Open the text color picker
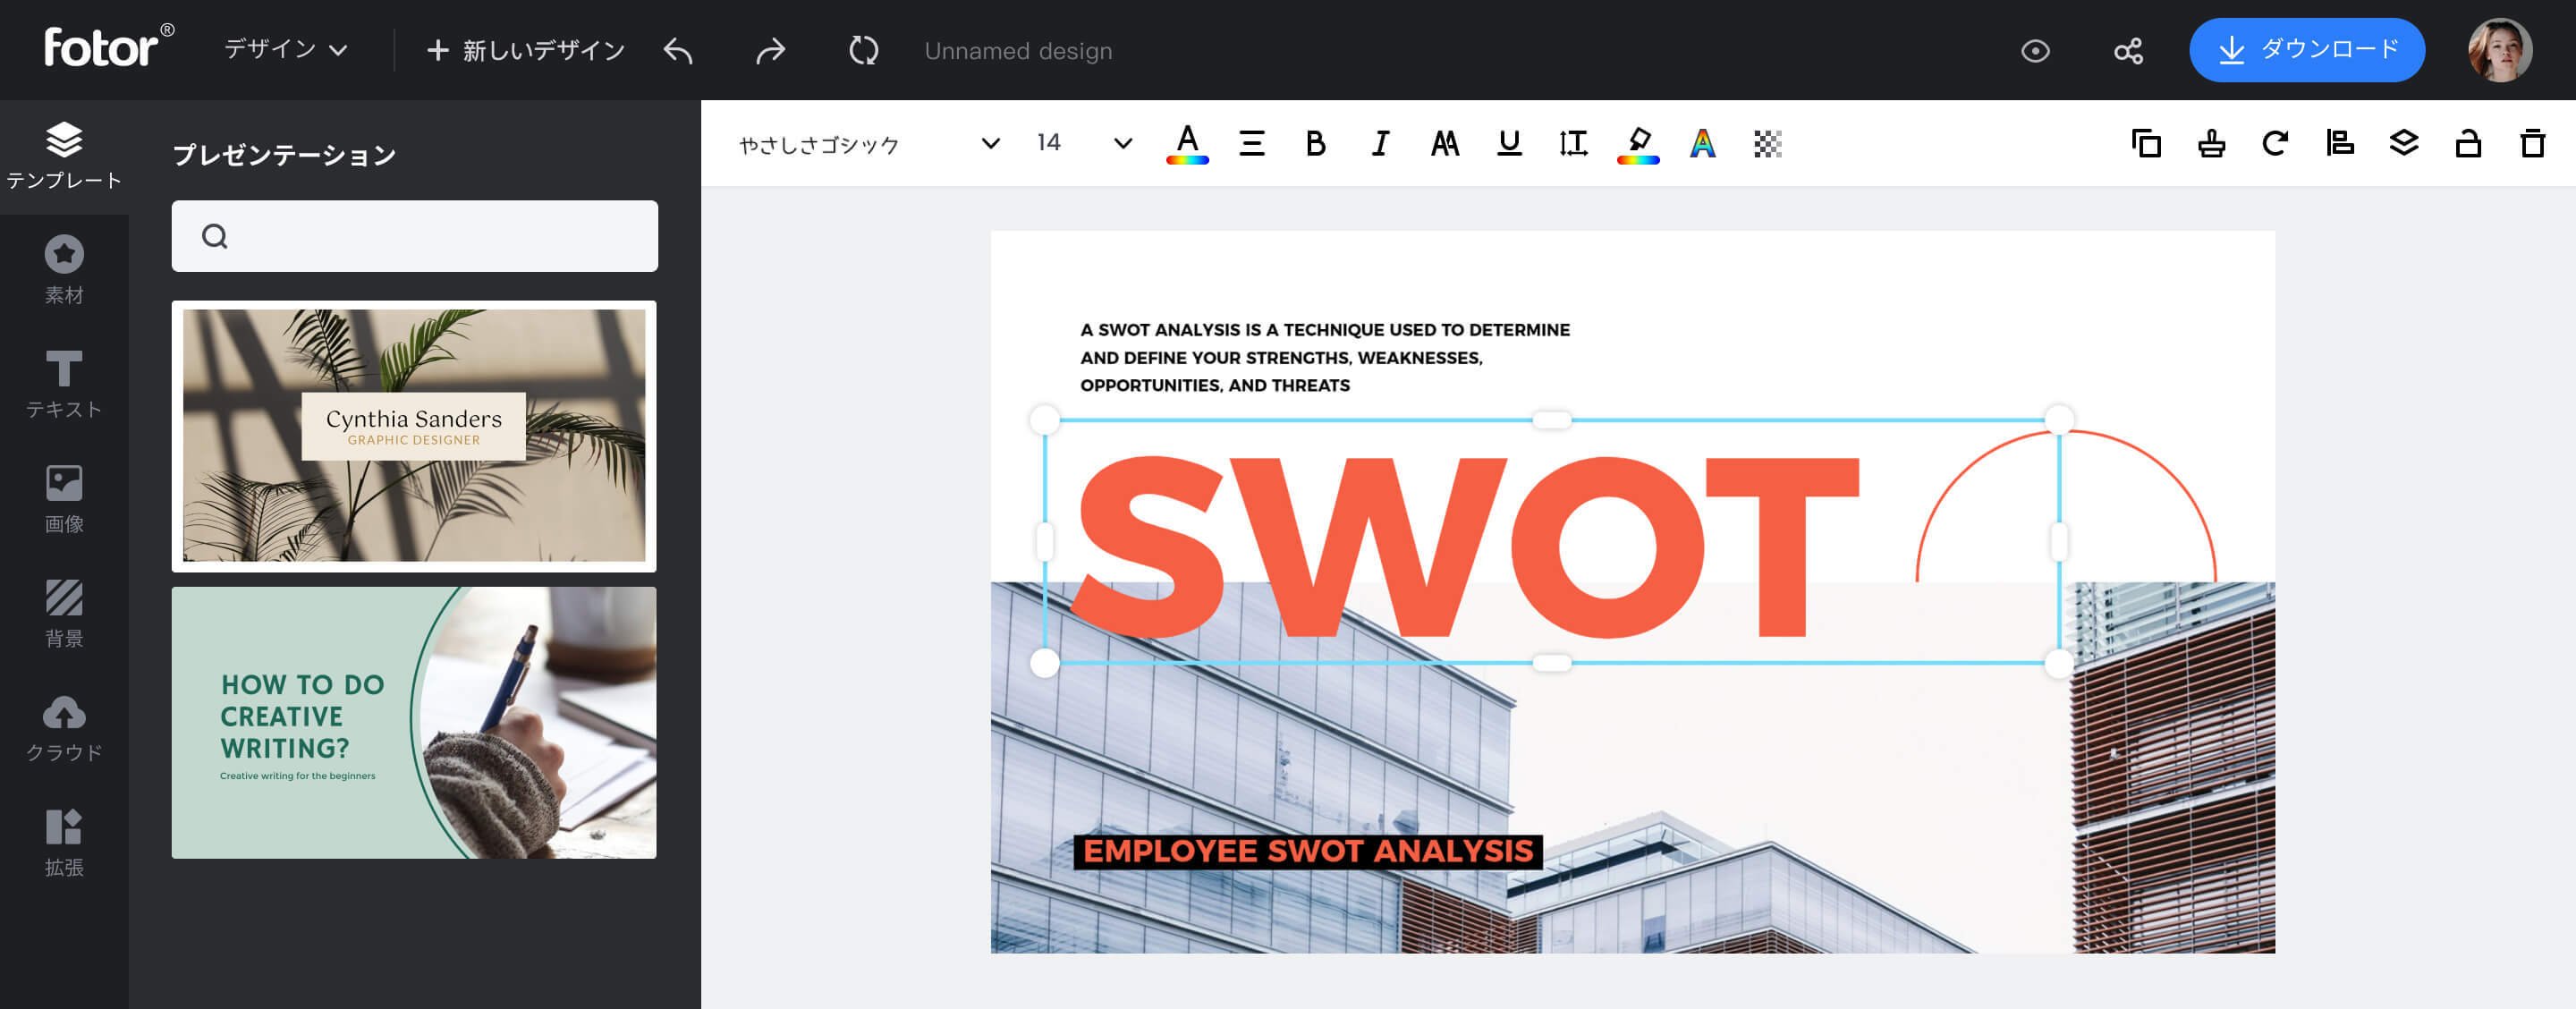This screenshot has height=1009, width=2576. point(1187,144)
